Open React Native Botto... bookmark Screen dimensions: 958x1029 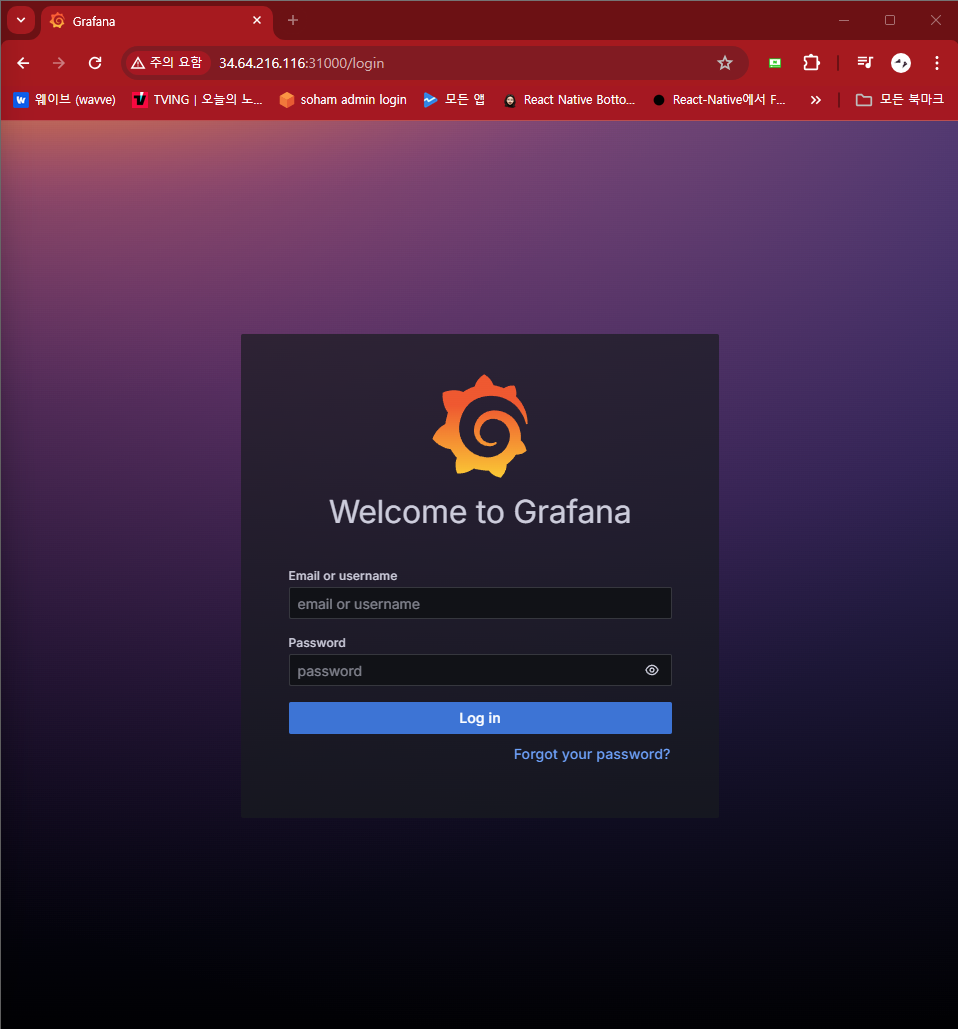pos(570,100)
